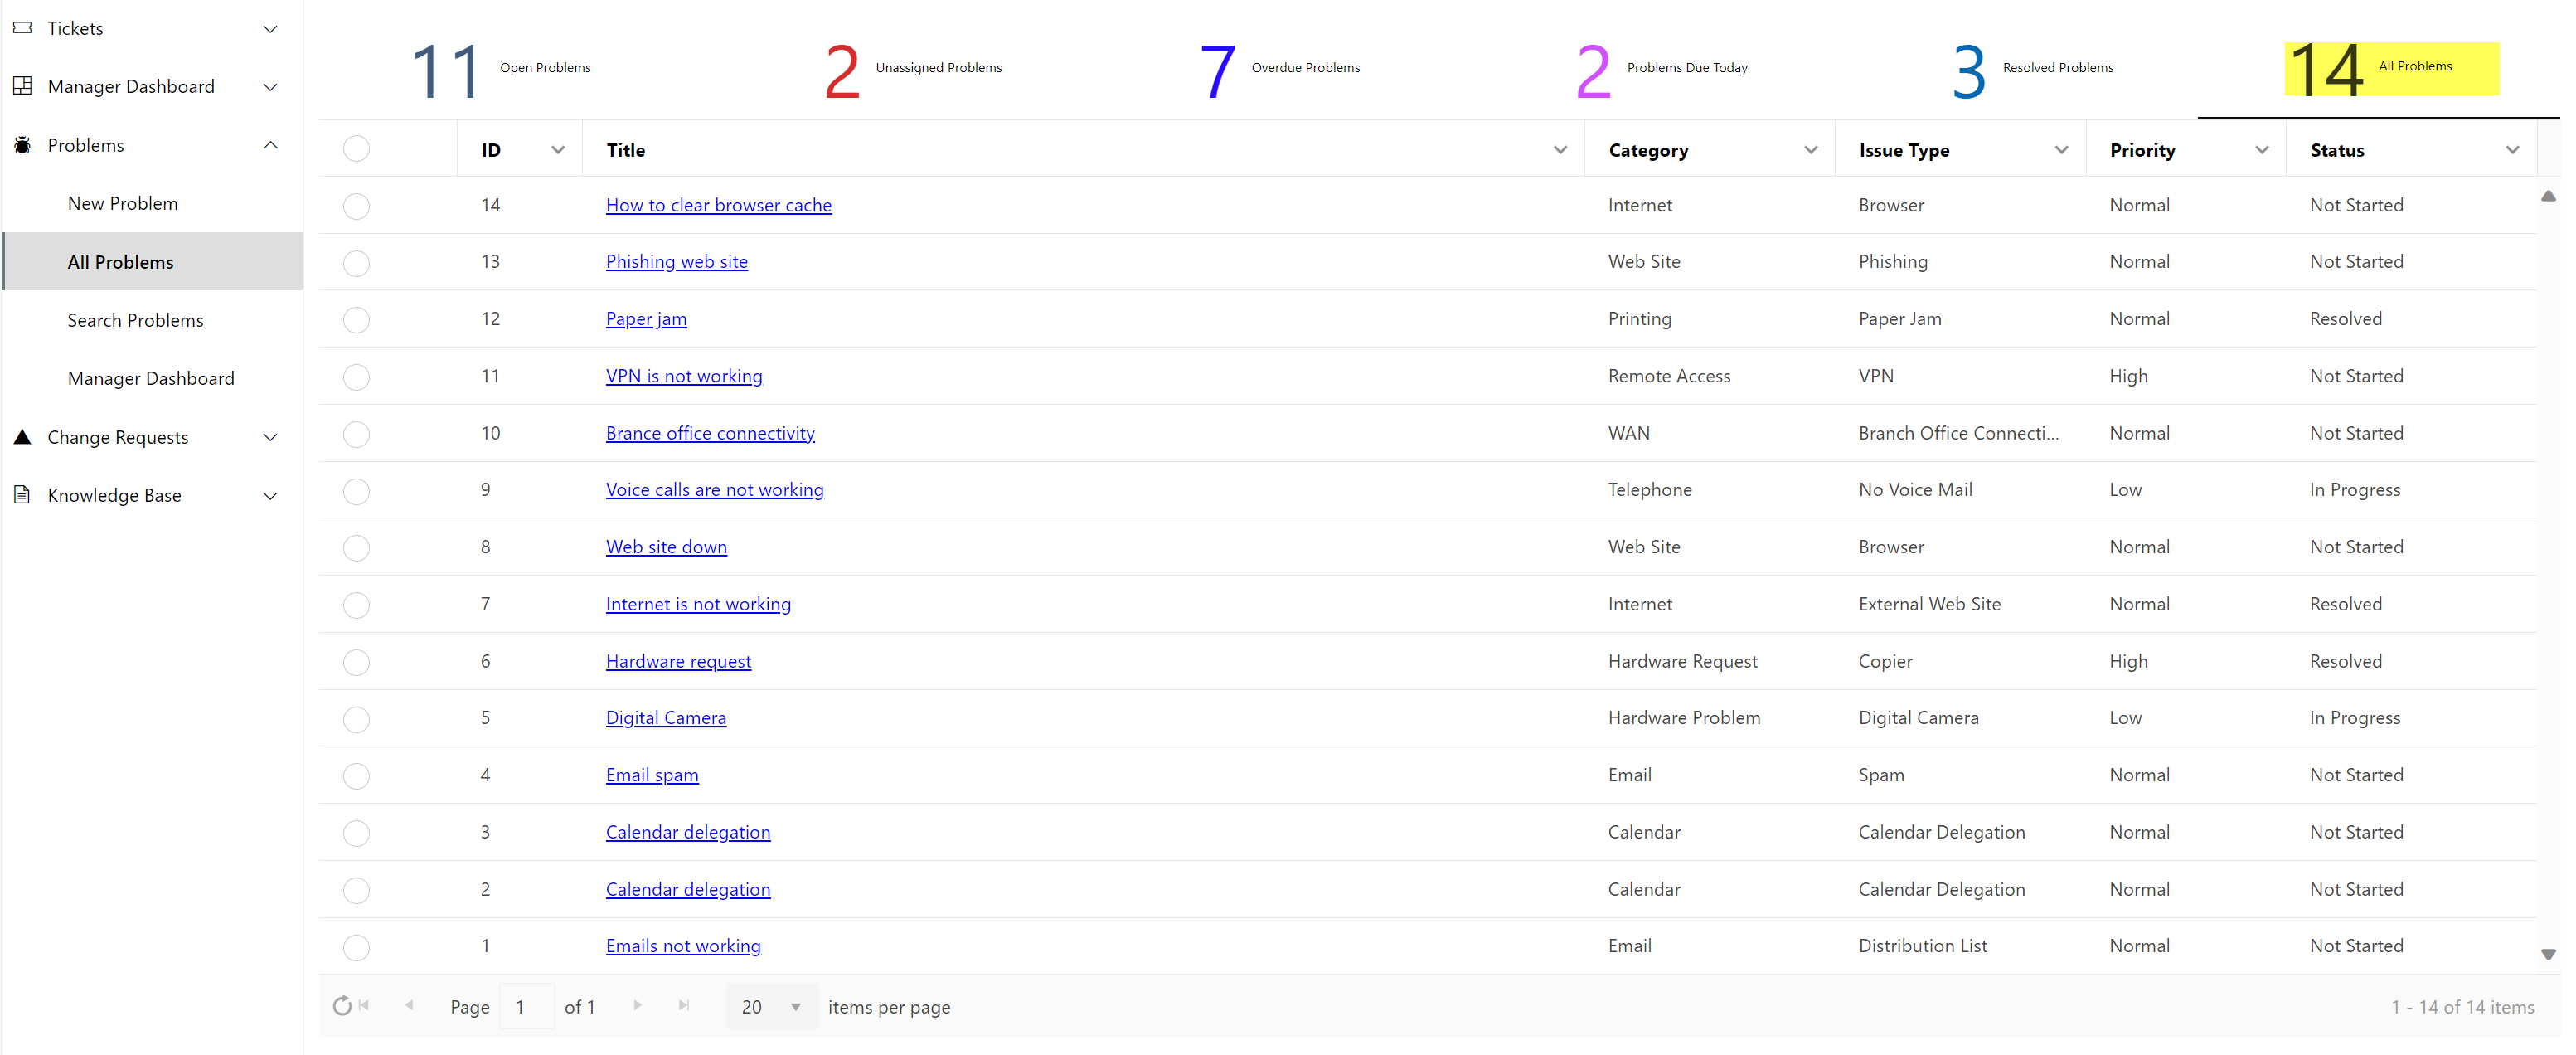The width and height of the screenshot is (2576, 1055).
Task: Go to last page arrow icon
Action: click(x=684, y=1006)
